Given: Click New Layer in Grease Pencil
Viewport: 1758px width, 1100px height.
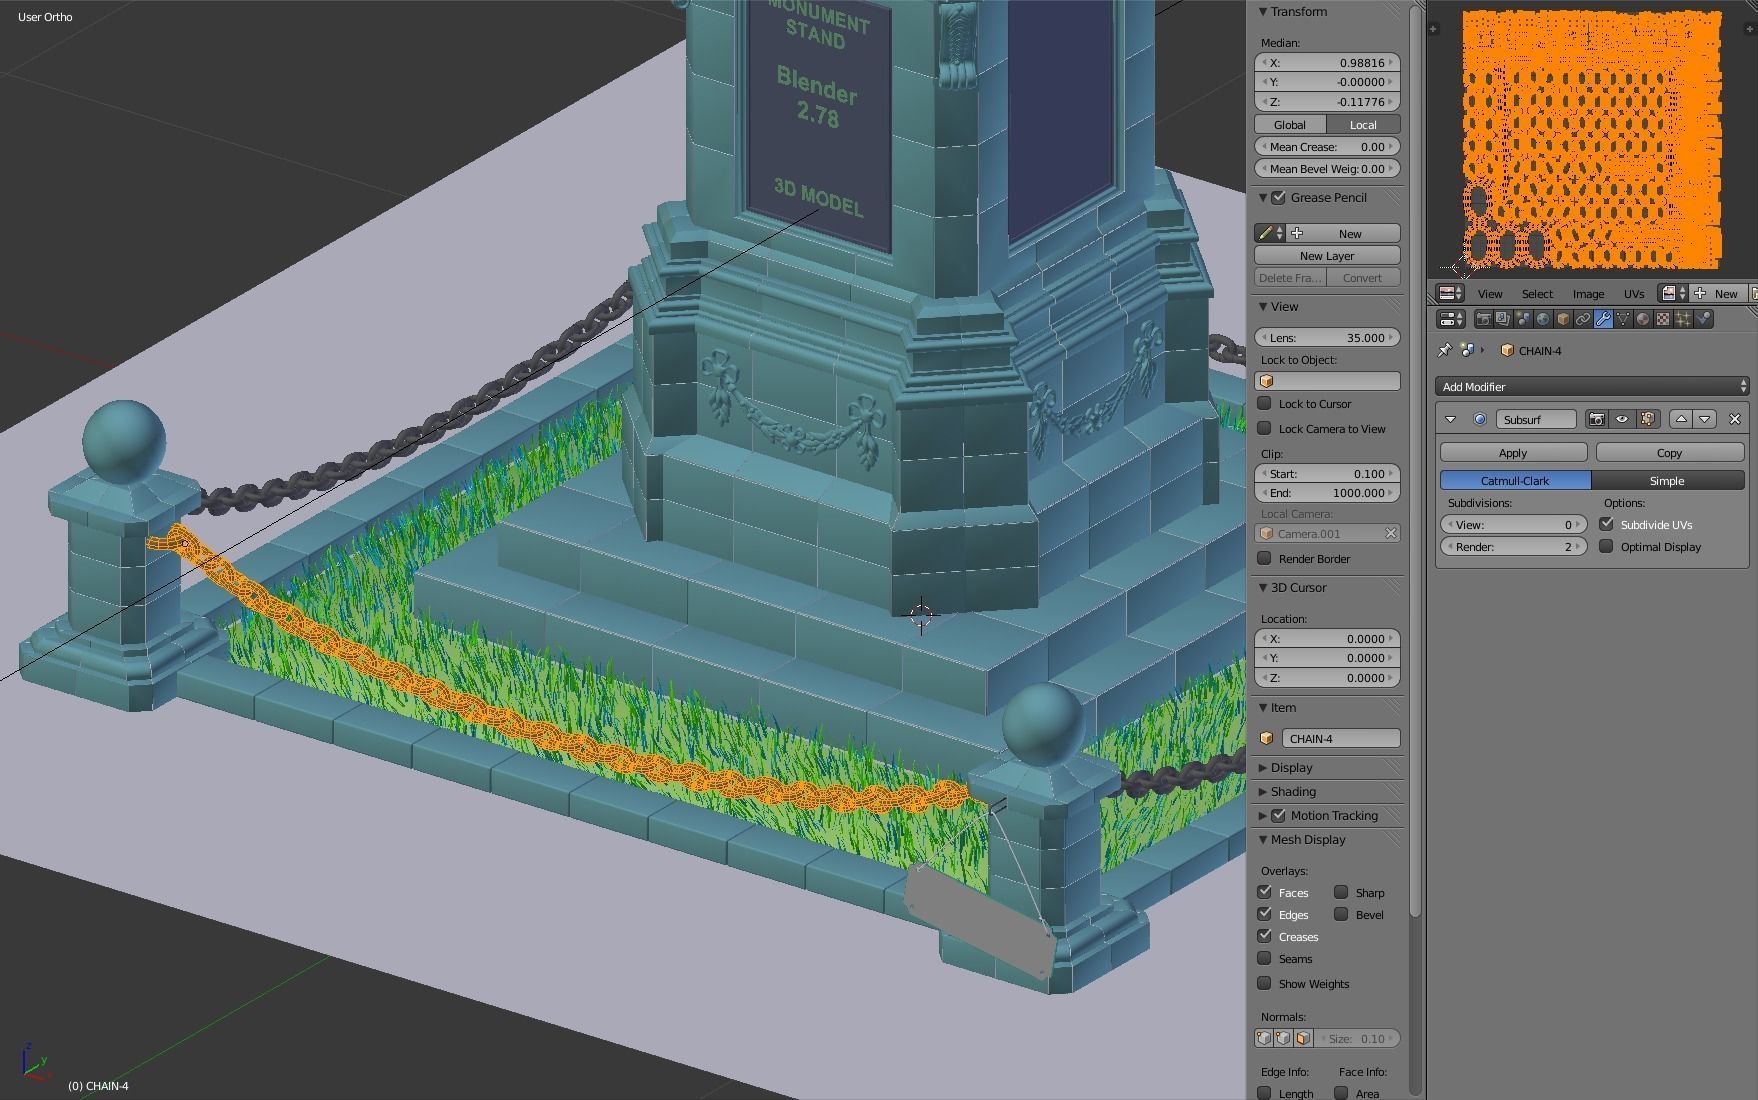Looking at the screenshot, I should click(1327, 255).
